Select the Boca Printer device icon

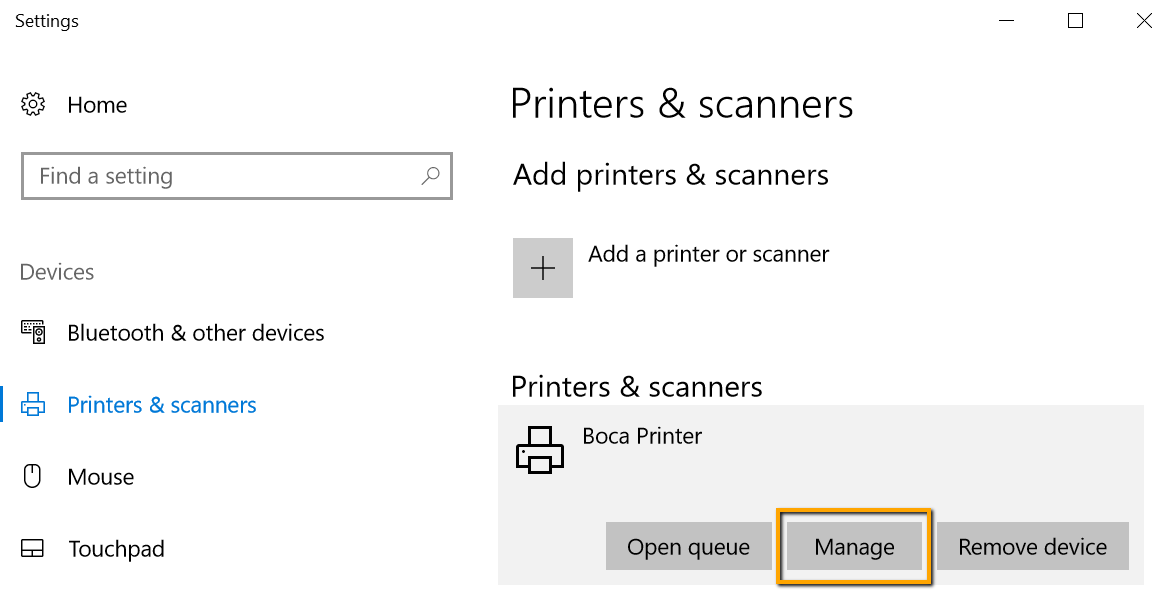tap(540, 450)
